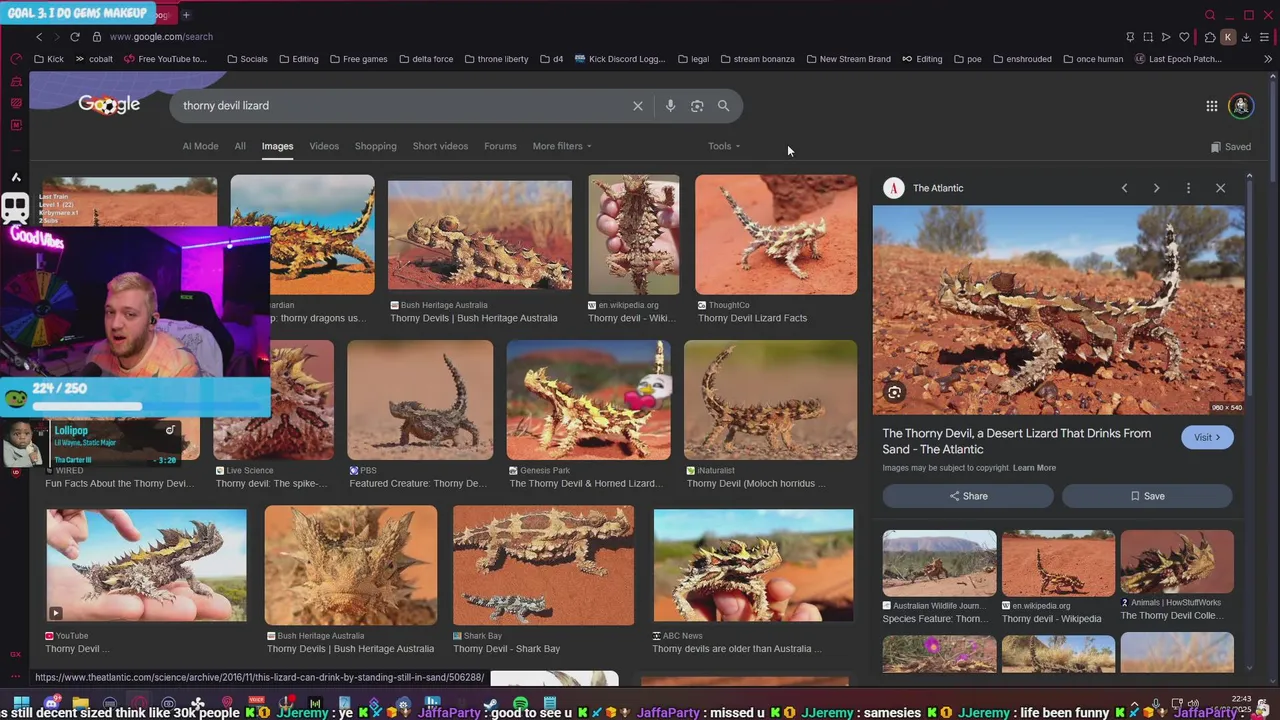Open Search by image lens icon
Viewport: 1280px width, 720px height.
697,106
